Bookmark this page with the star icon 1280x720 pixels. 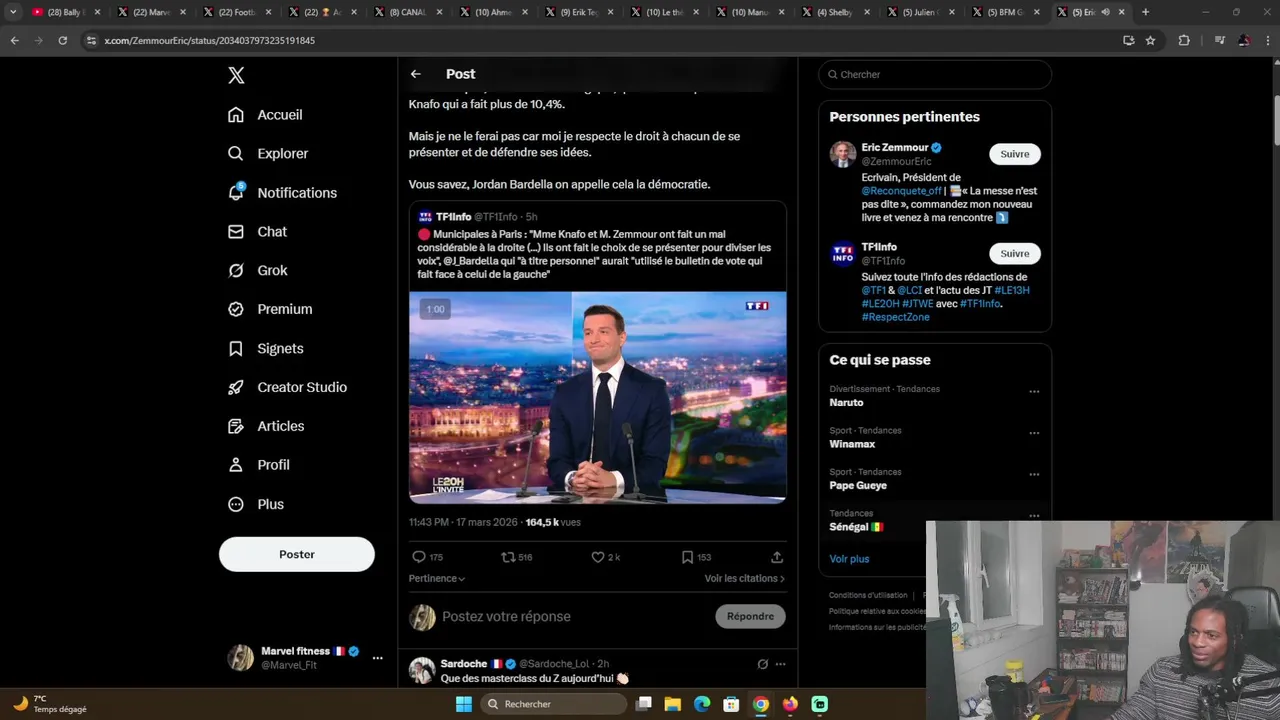pyautogui.click(x=1150, y=40)
